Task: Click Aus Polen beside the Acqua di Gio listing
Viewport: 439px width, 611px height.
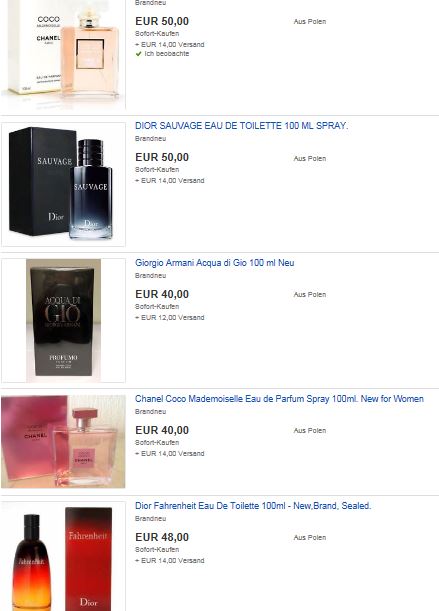Action: click(310, 295)
